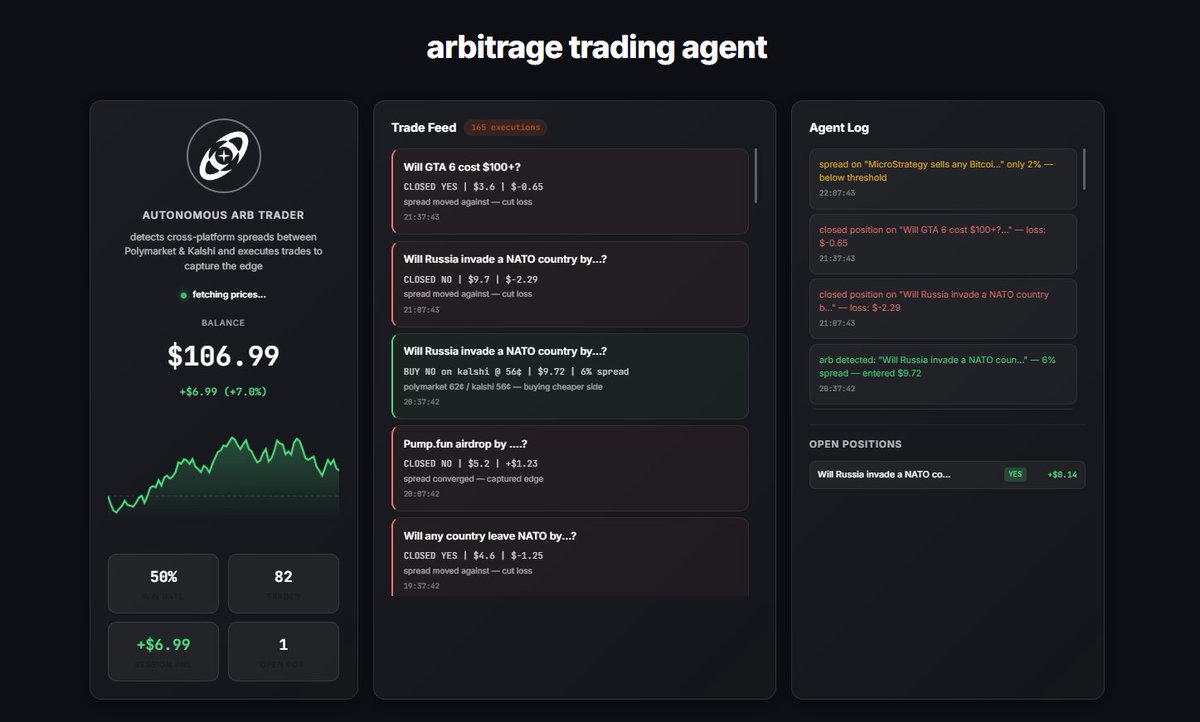The width and height of the screenshot is (1200, 722).
Task: Open the Pump.fun airdrop trade card
Action: (570, 468)
